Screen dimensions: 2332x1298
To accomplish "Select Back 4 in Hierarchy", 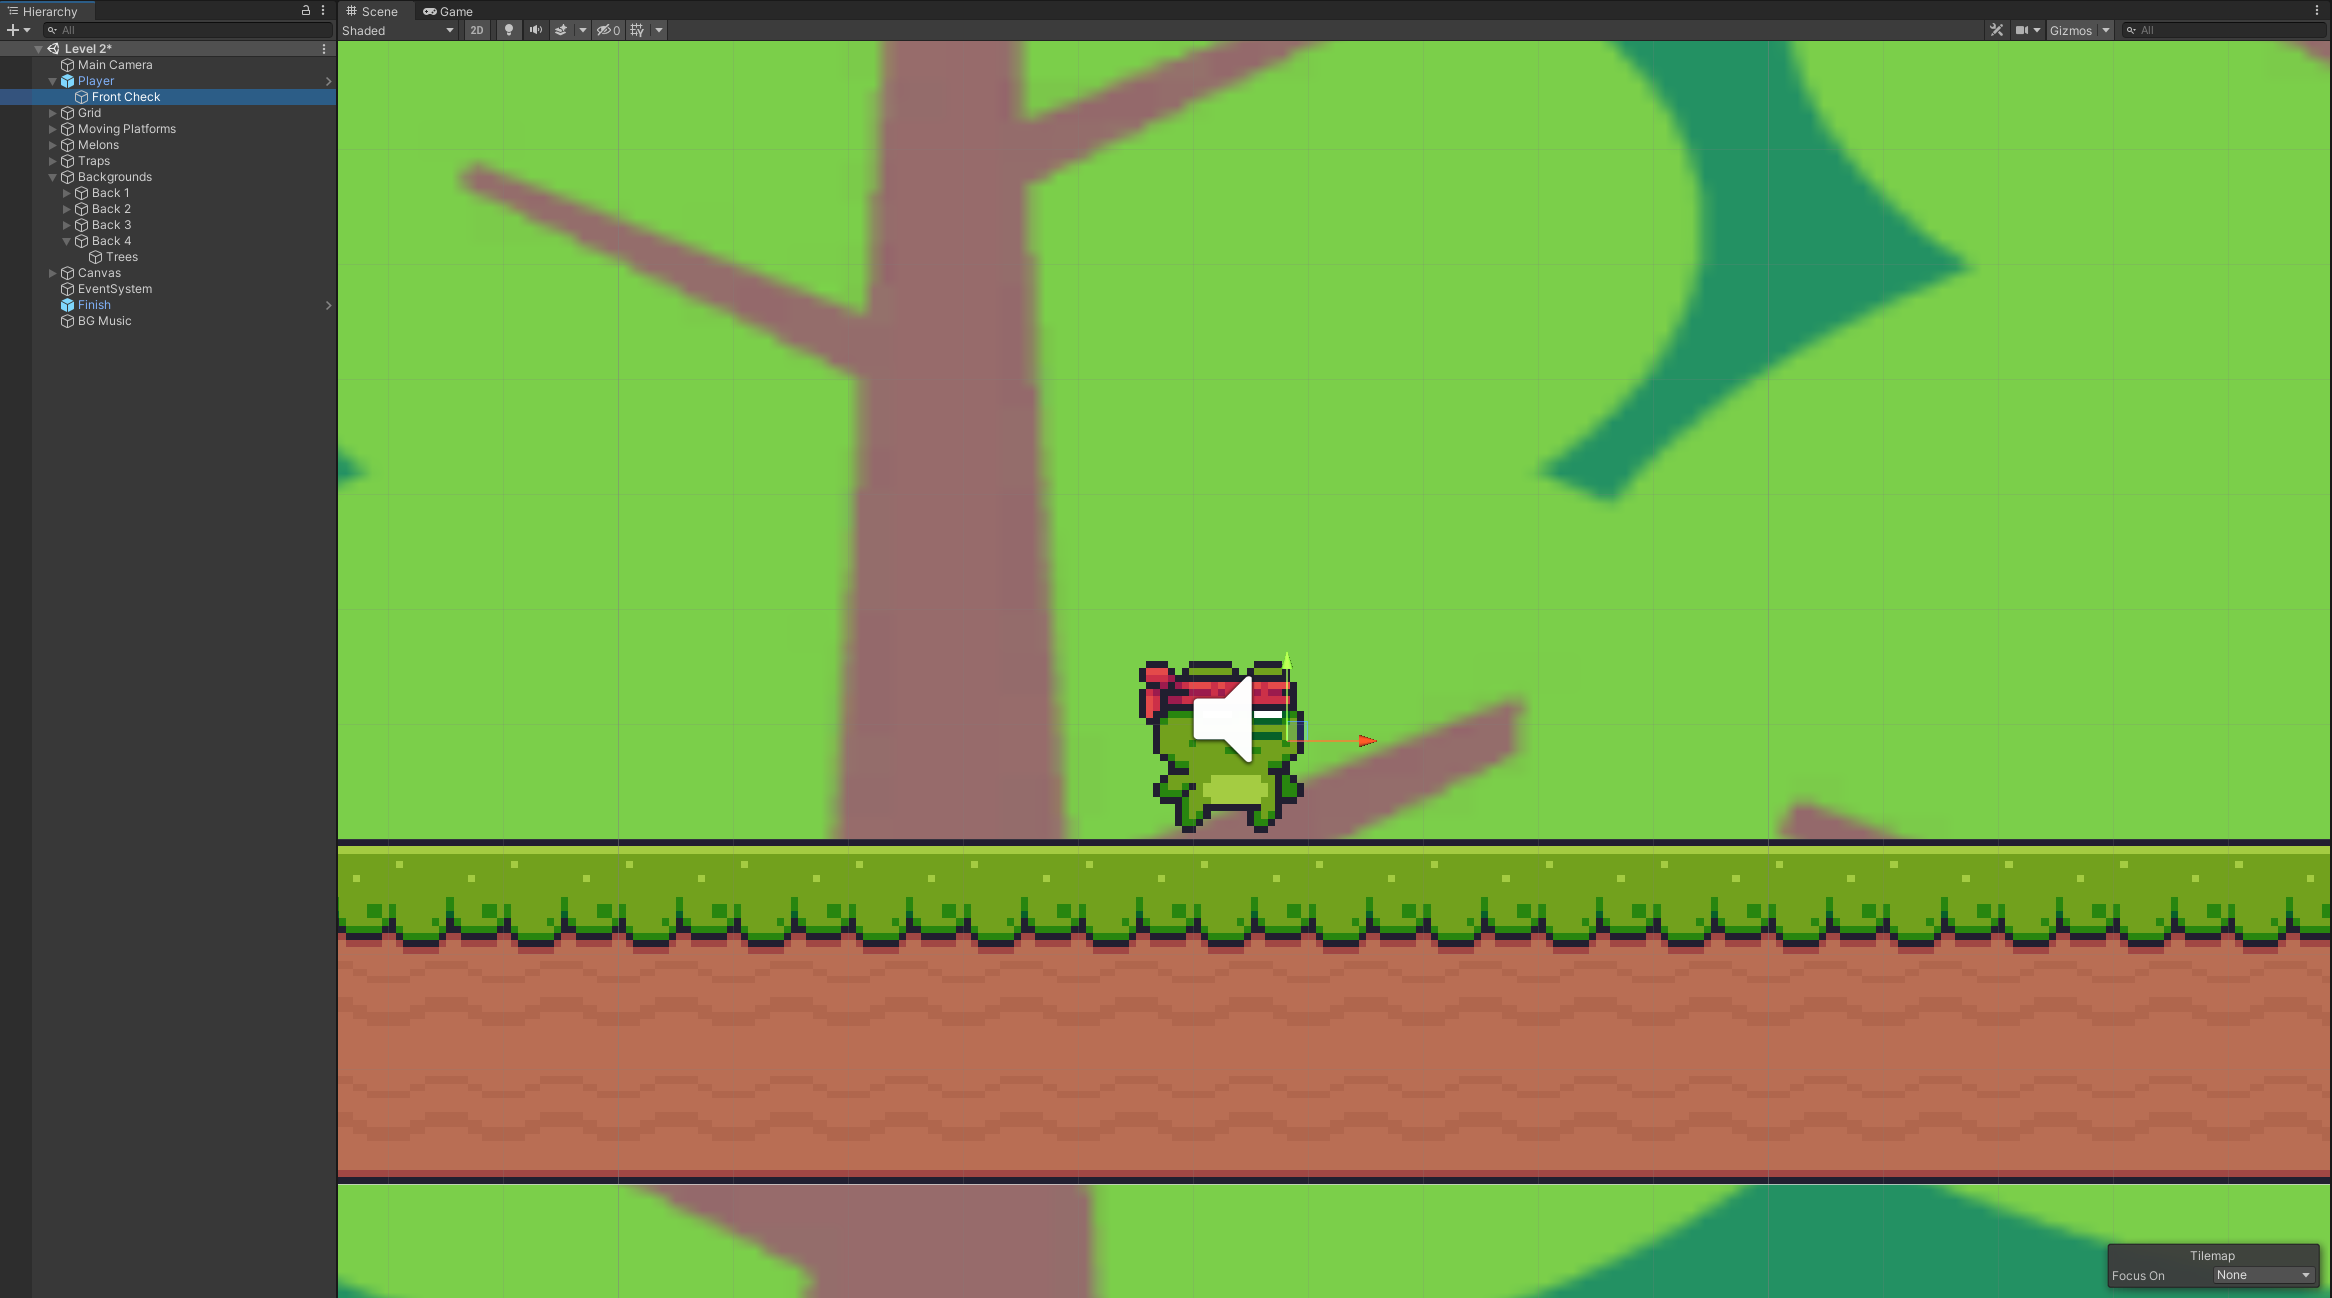I will click(x=111, y=241).
